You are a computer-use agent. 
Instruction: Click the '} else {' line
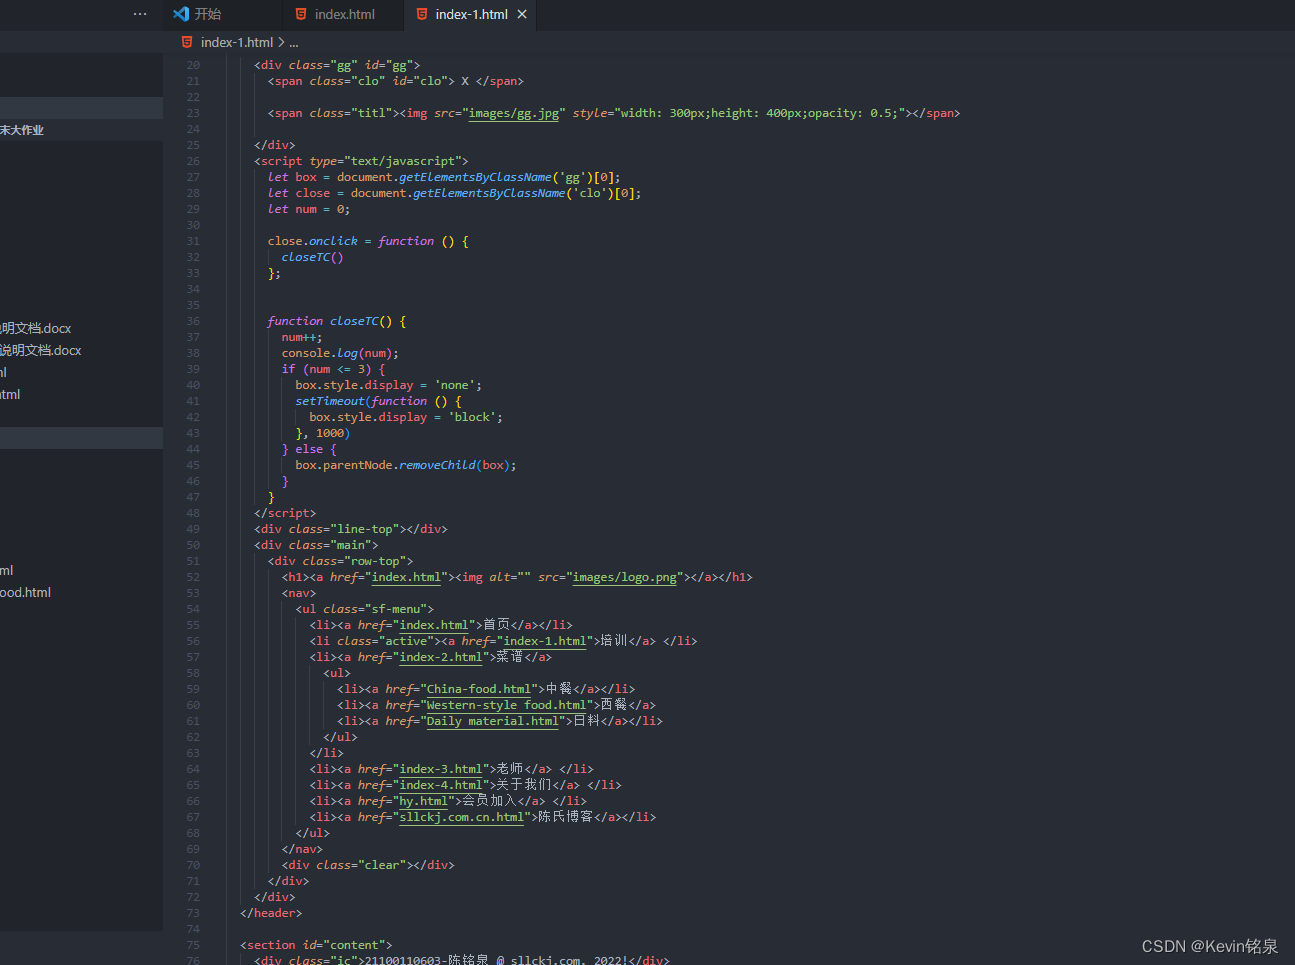(x=309, y=449)
